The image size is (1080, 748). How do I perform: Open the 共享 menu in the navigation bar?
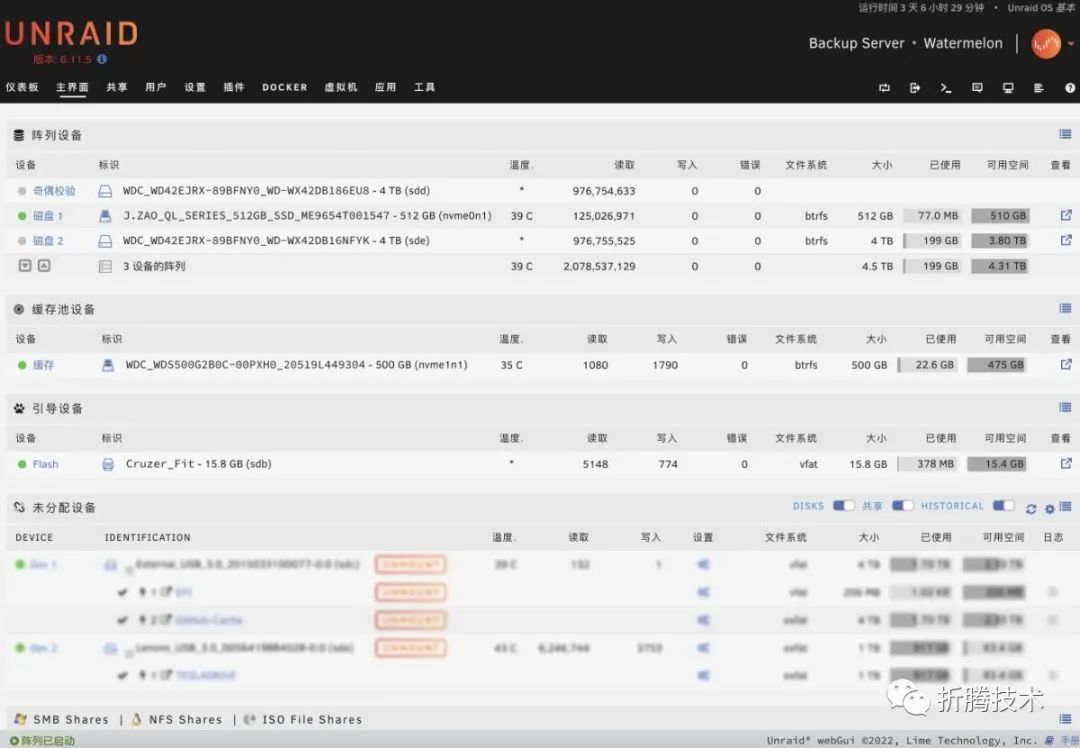[x=116, y=87]
